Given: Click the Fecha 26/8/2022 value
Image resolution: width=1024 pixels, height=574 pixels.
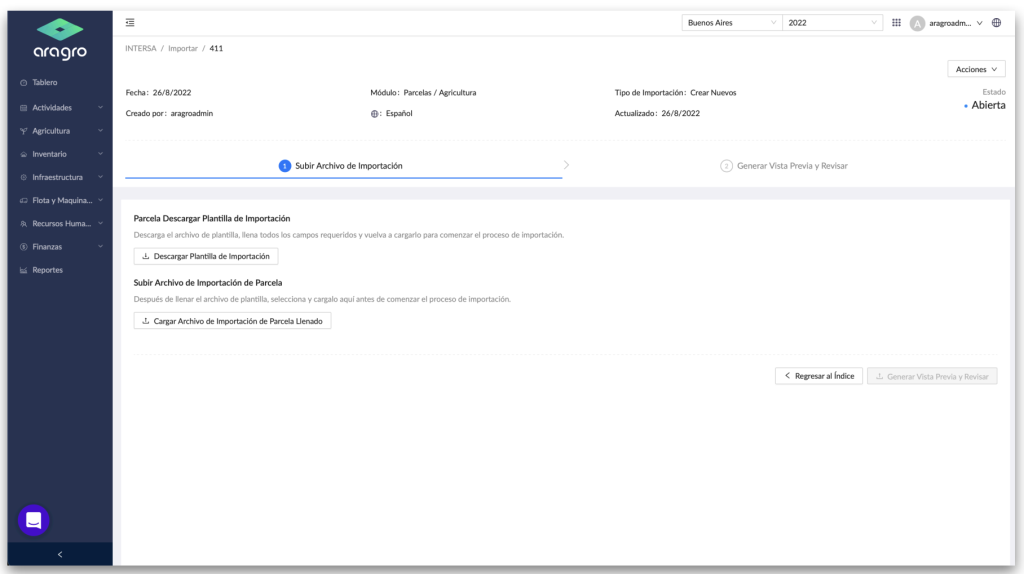Looking at the screenshot, I should pyautogui.click(x=172, y=93).
